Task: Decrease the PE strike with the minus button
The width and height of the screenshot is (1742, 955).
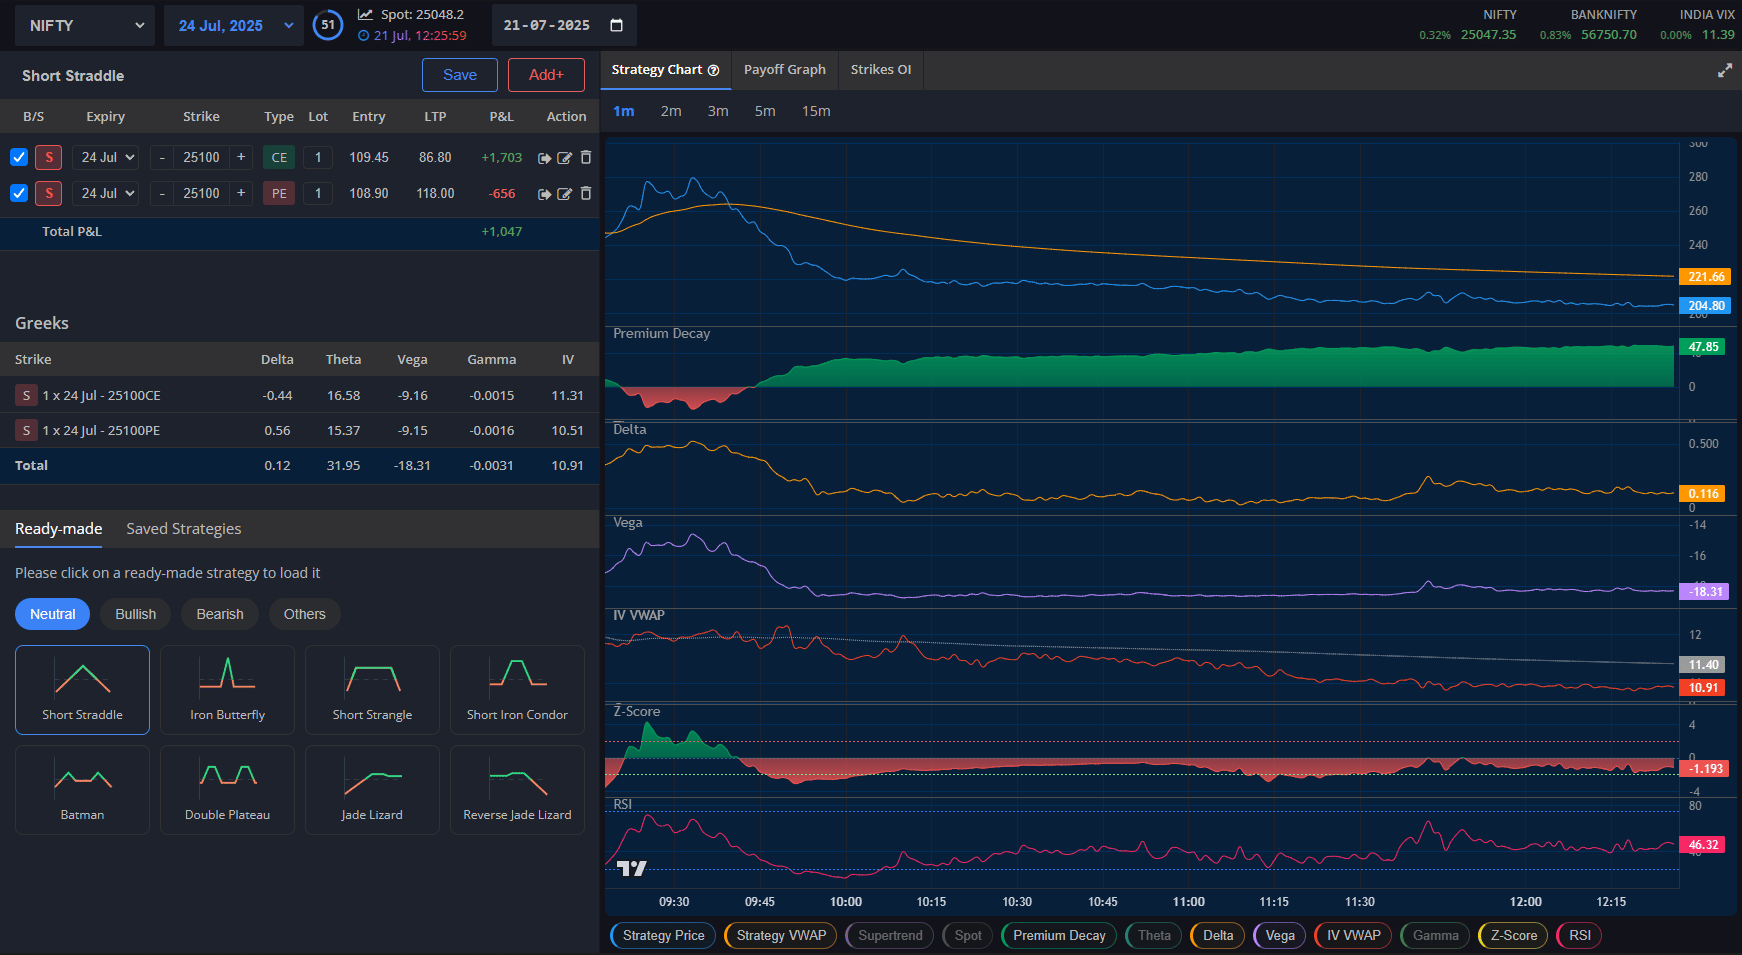Action: pyautogui.click(x=162, y=193)
